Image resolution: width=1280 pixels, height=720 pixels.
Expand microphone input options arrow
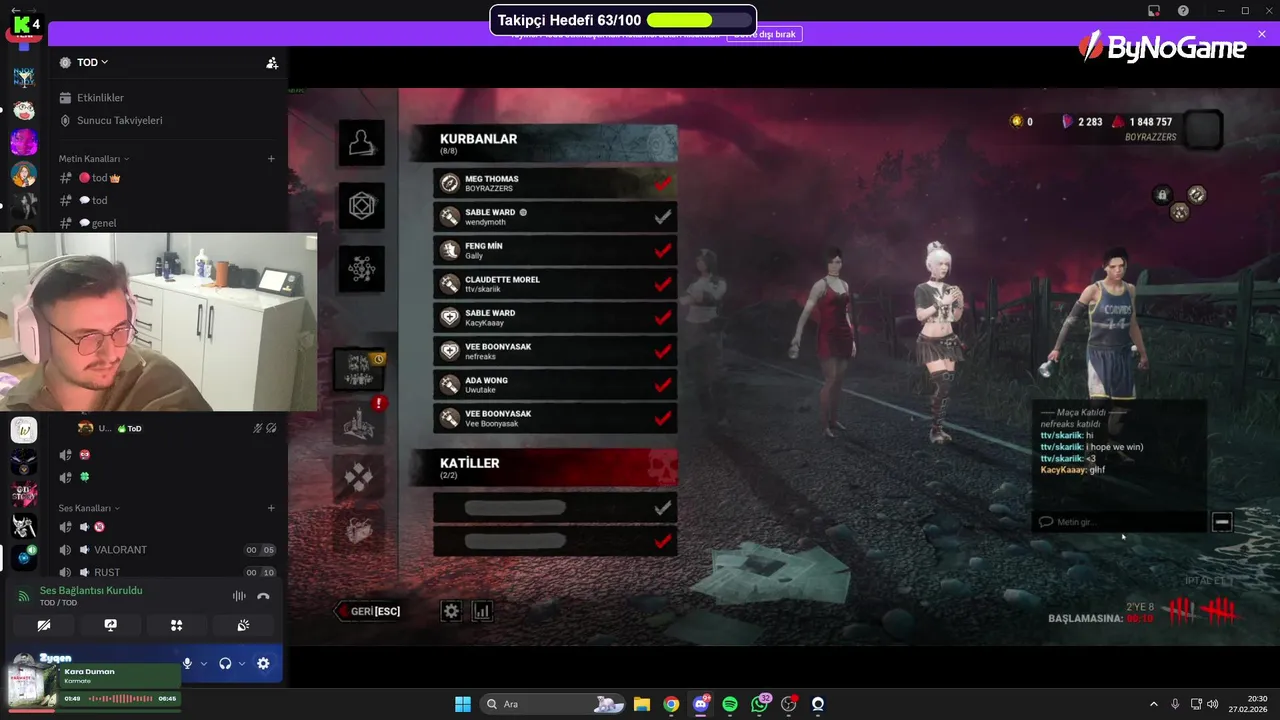coord(204,663)
